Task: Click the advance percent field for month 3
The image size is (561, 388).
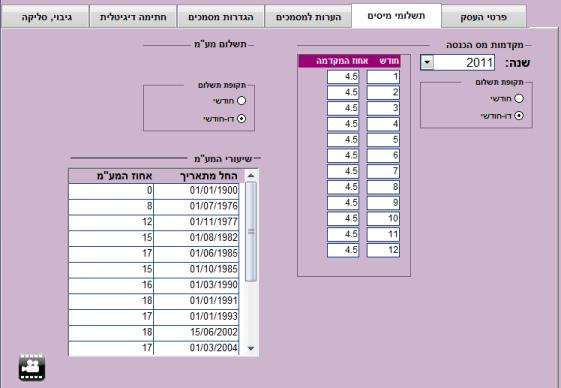Action: (343, 108)
